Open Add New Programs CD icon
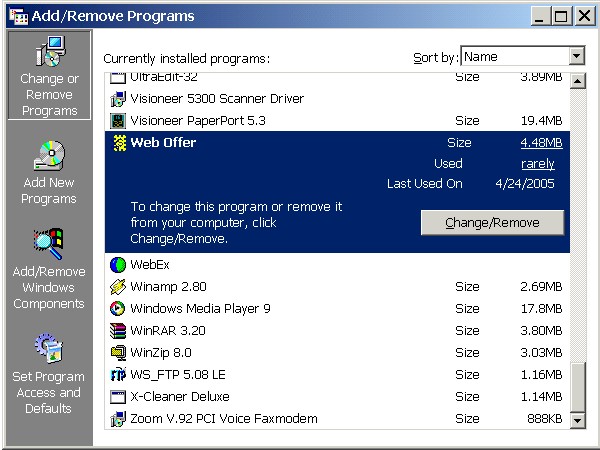Viewport: 600px width, 450px height. pos(49,156)
